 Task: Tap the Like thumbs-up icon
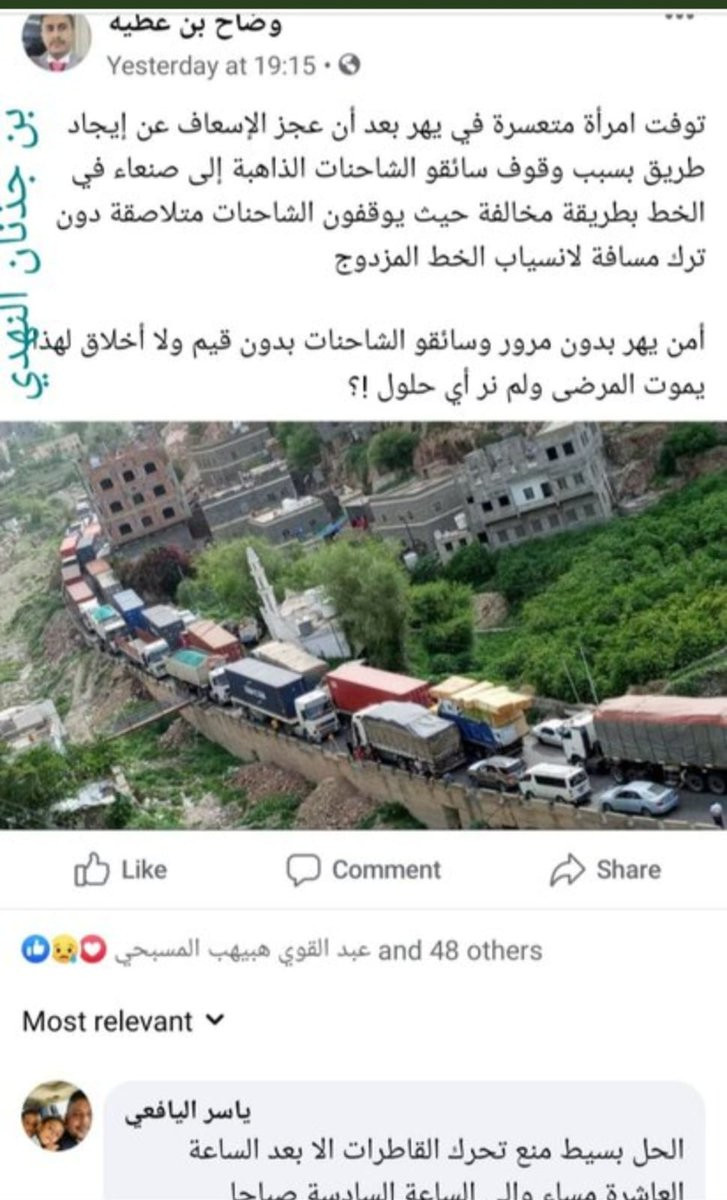pos(91,871)
